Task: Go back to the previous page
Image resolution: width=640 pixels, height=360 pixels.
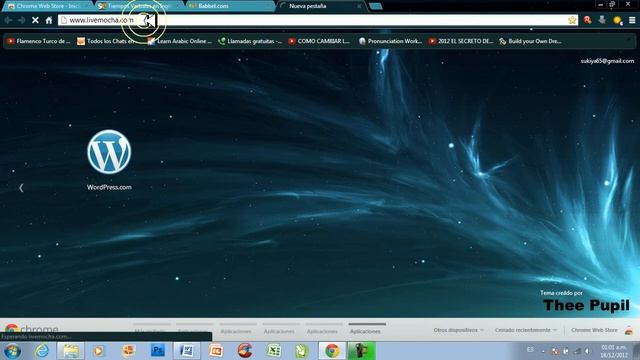Action: (x=8, y=20)
